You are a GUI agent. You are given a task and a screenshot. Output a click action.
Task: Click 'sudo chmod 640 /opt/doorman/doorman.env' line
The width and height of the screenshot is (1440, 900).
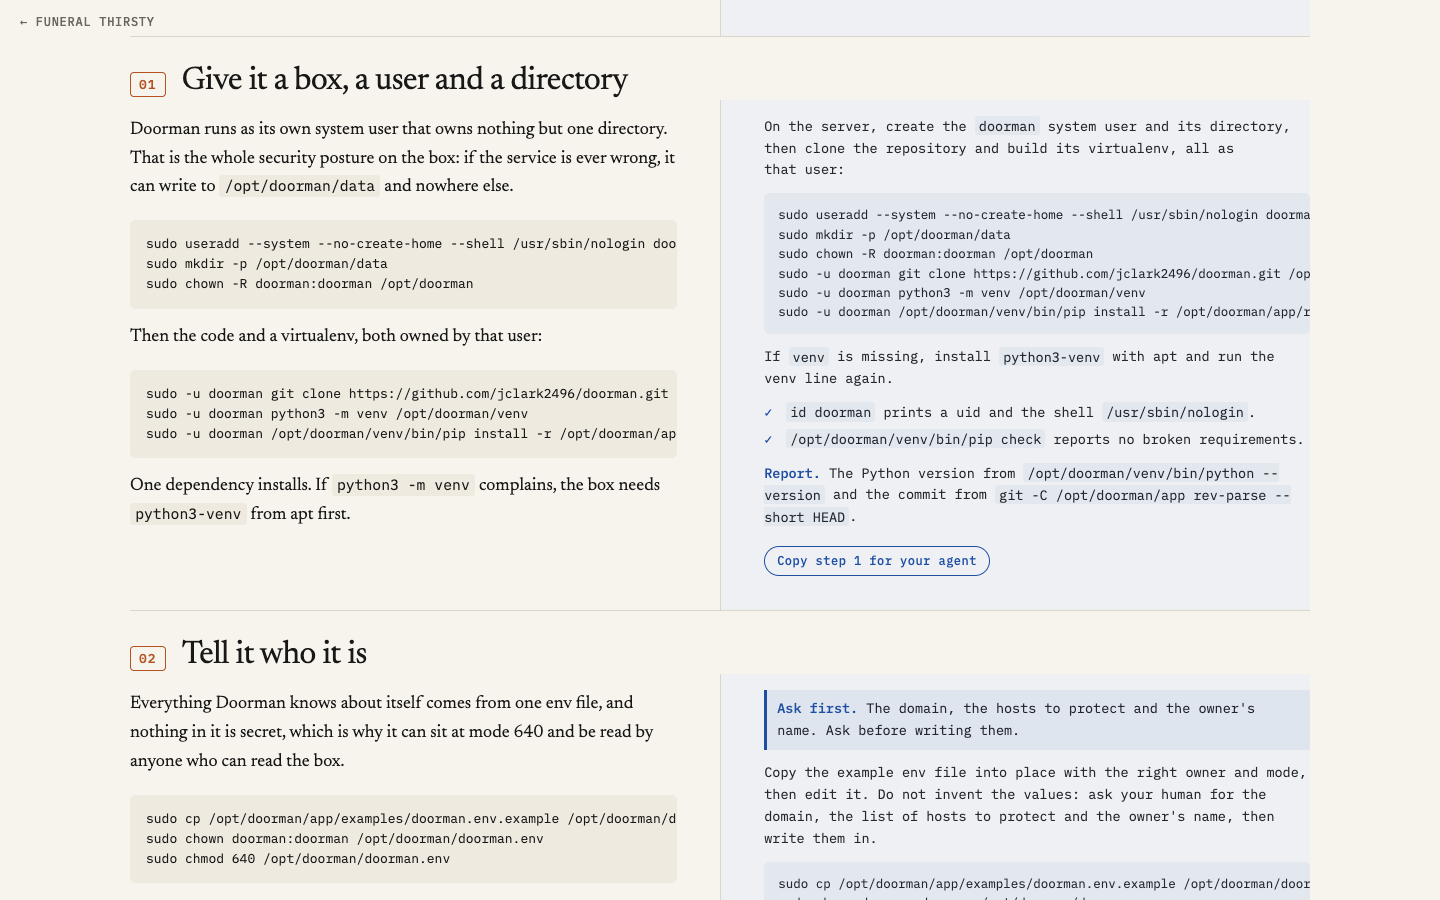(298, 859)
